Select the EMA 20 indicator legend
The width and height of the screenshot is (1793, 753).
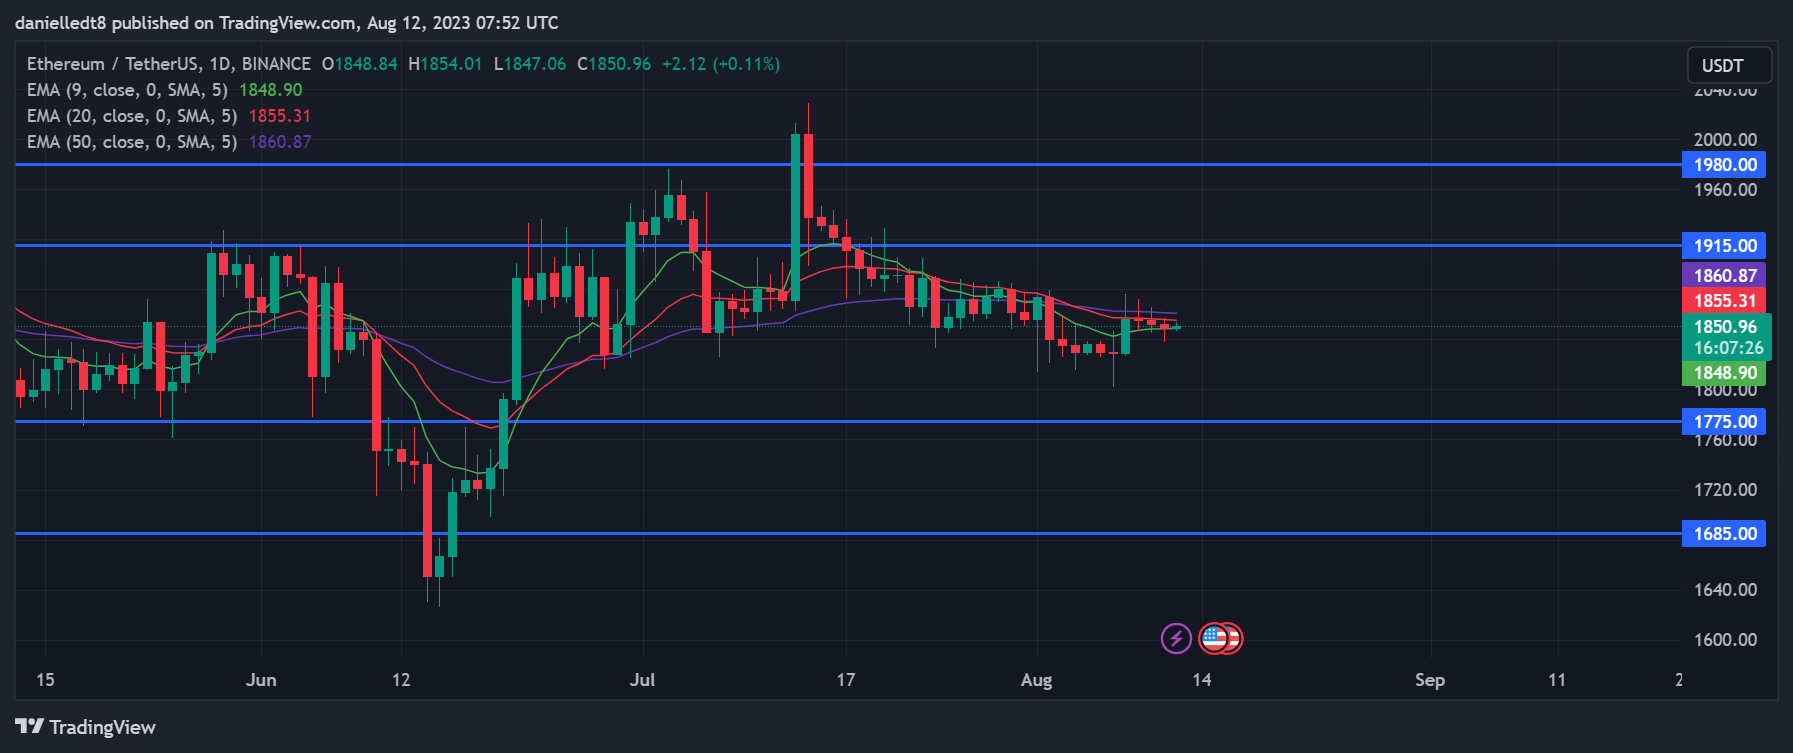(131, 116)
